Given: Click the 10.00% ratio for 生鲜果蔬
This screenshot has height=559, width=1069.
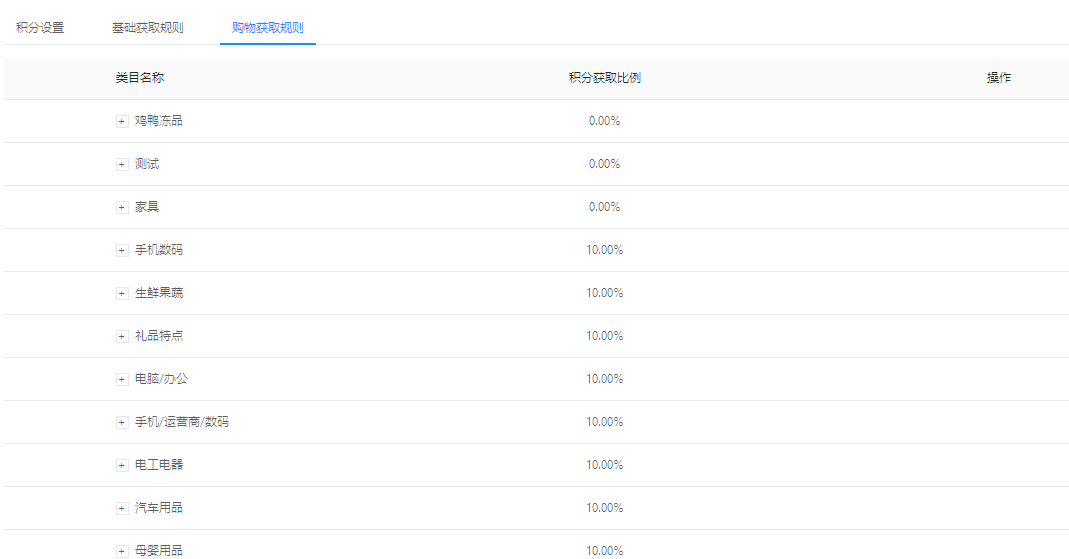Looking at the screenshot, I should click(x=604, y=293).
